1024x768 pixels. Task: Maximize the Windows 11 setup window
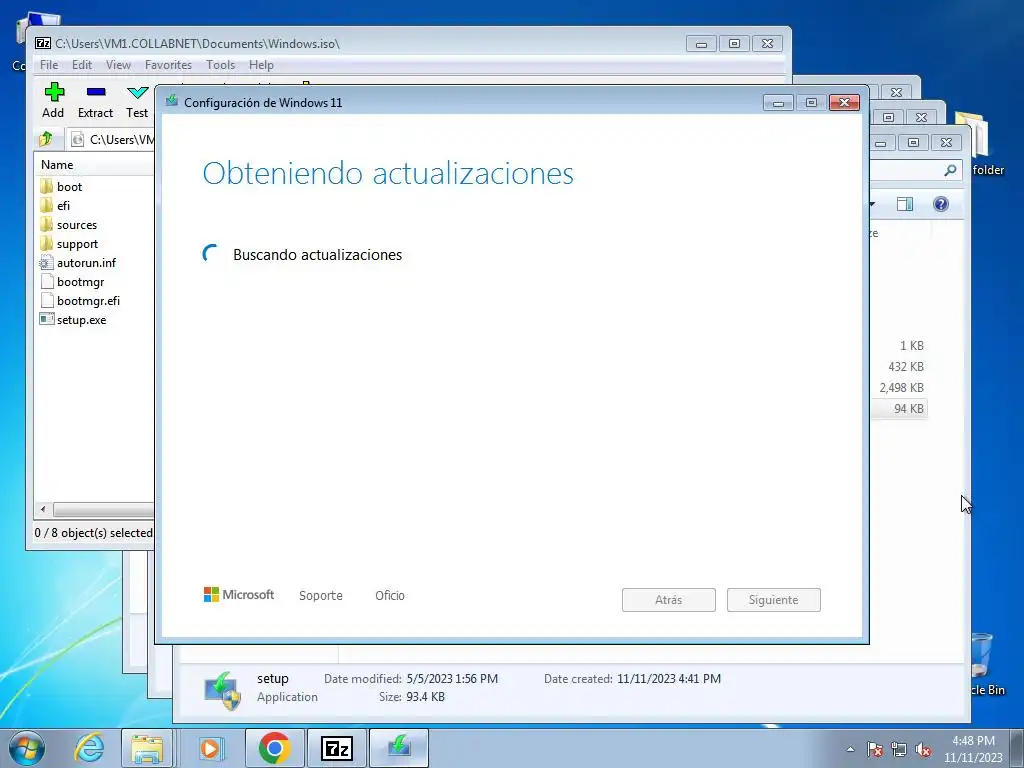click(x=811, y=103)
